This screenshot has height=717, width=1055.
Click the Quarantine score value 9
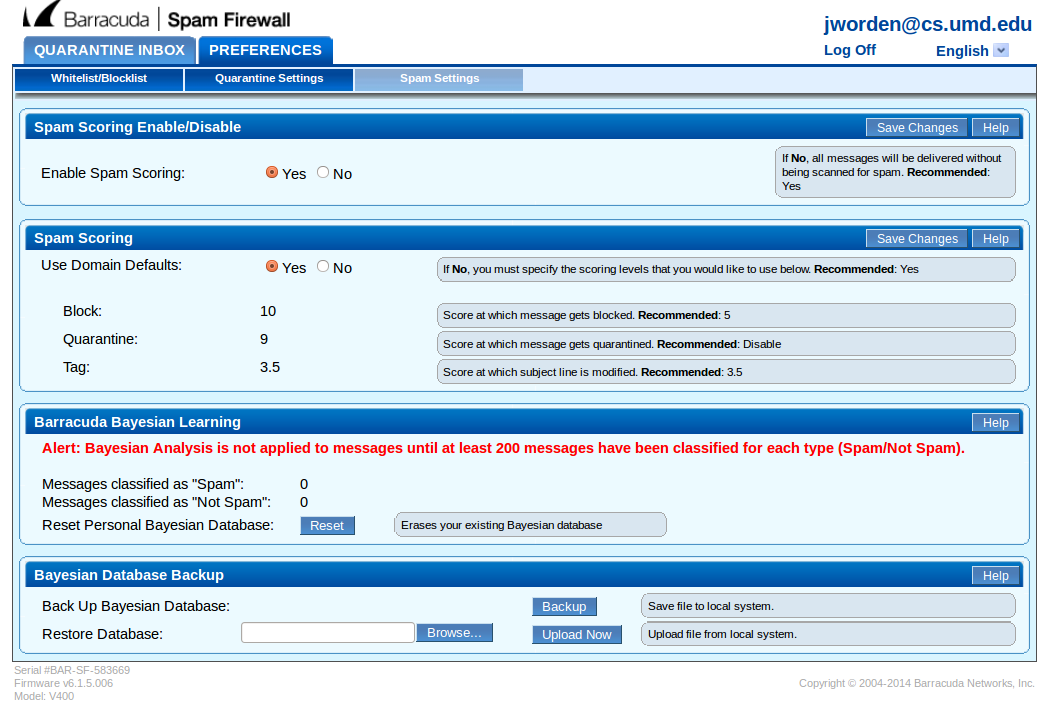click(264, 340)
